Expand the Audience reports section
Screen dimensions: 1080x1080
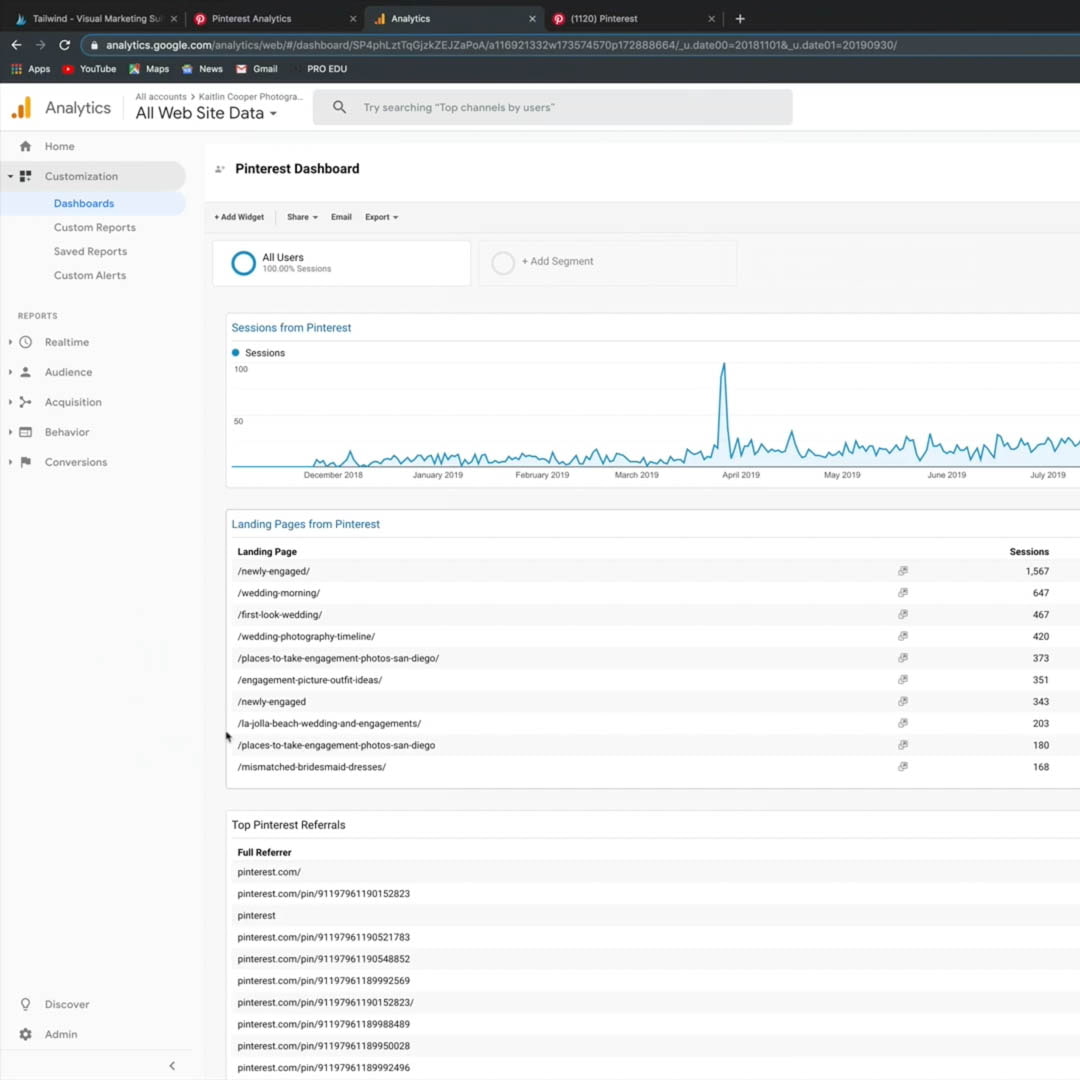coord(68,372)
